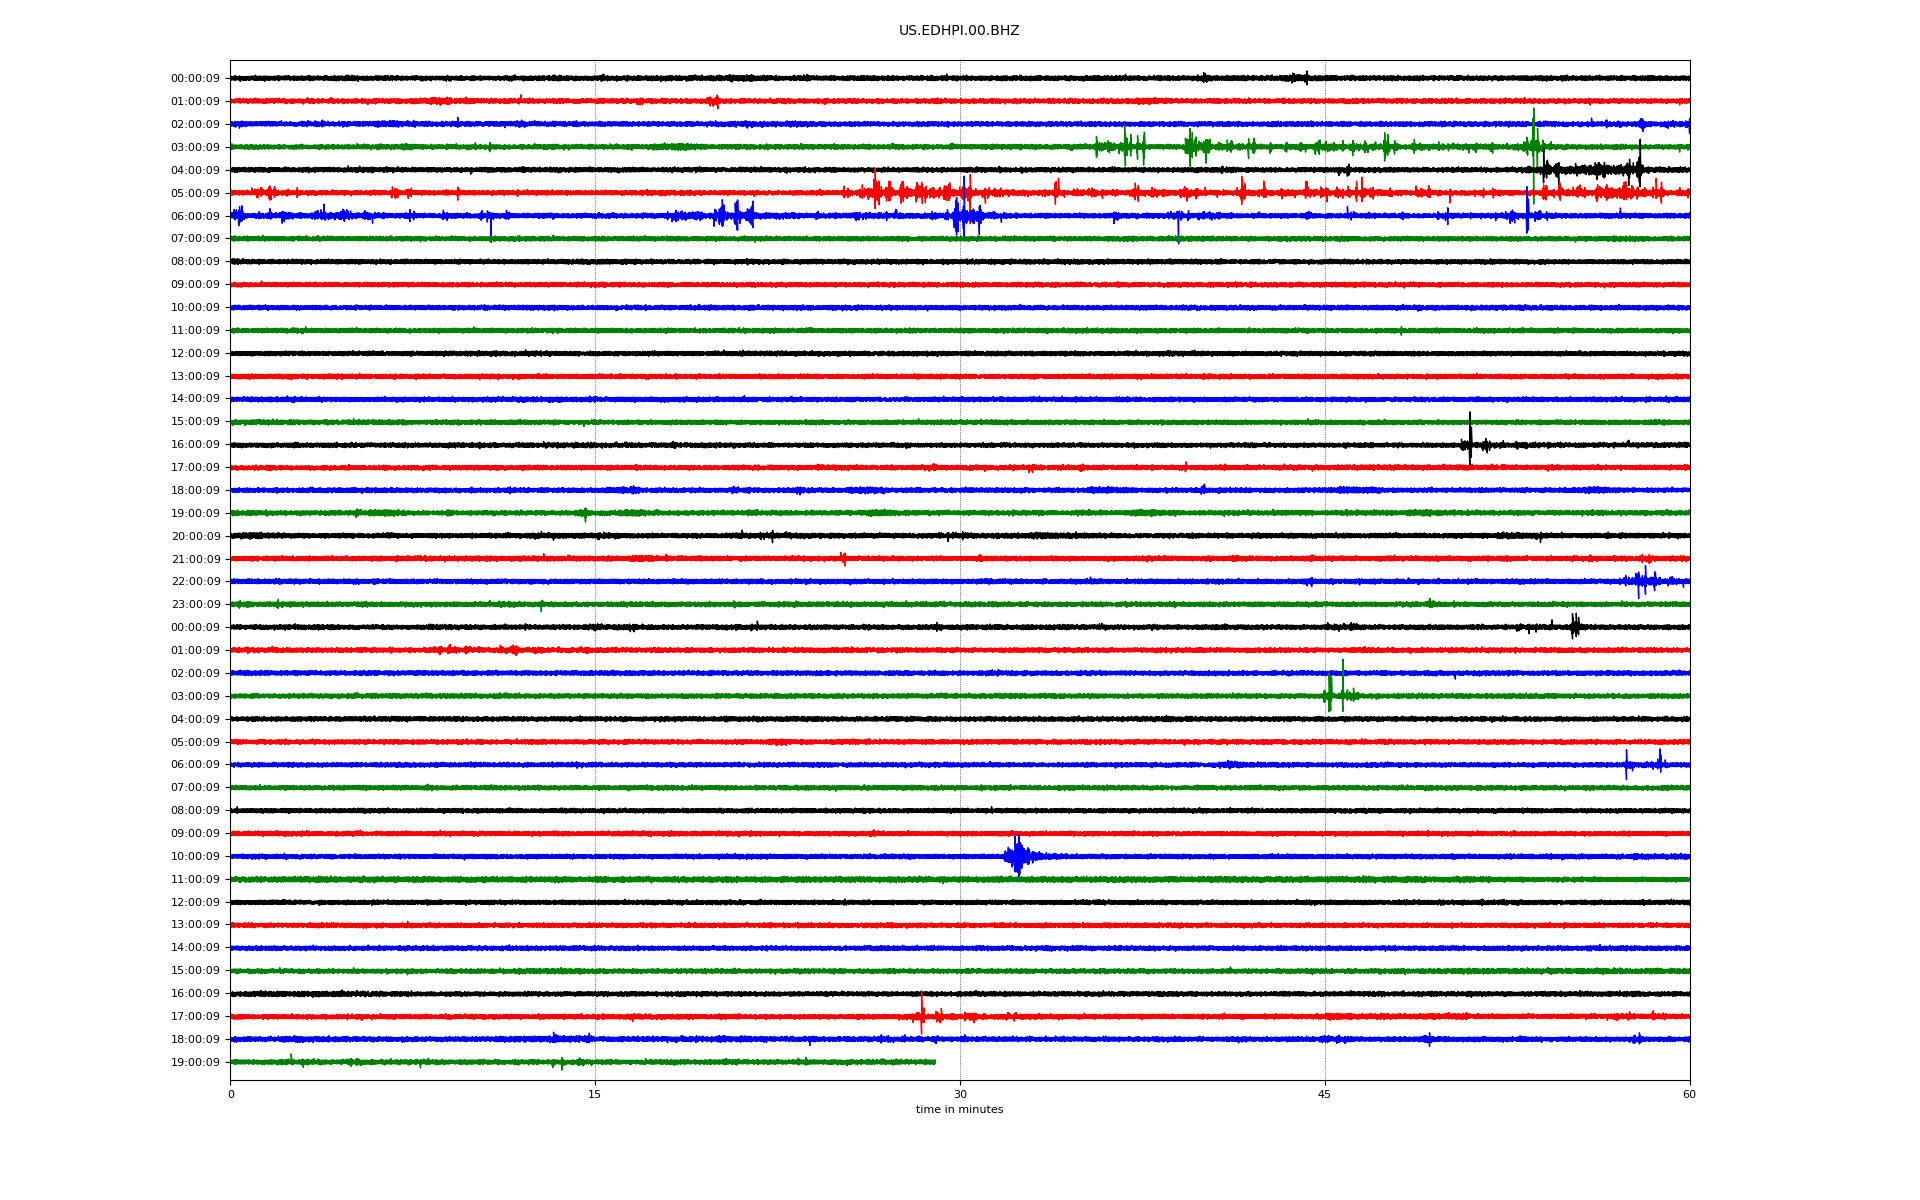Click the 'time in minutes' axis label
Viewport: 1920px width, 1200px height.
pyautogui.click(x=958, y=1109)
